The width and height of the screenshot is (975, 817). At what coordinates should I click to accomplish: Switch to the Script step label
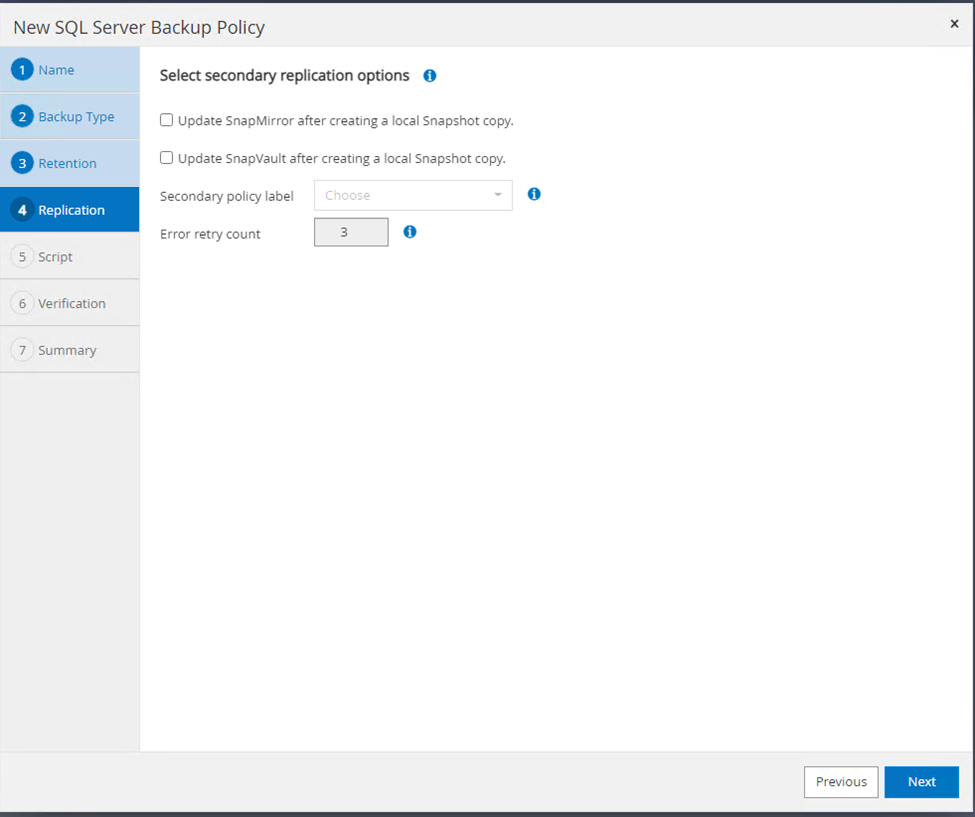point(55,257)
